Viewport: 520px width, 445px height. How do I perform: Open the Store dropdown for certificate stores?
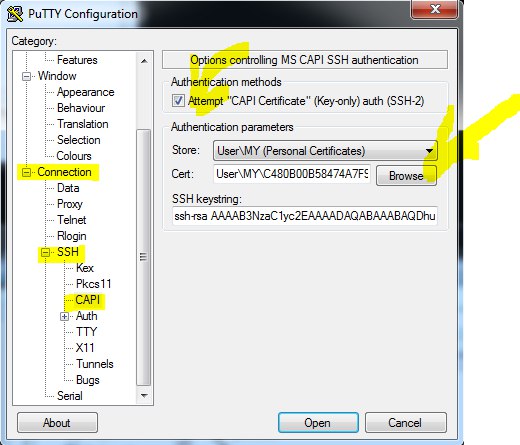(325, 151)
